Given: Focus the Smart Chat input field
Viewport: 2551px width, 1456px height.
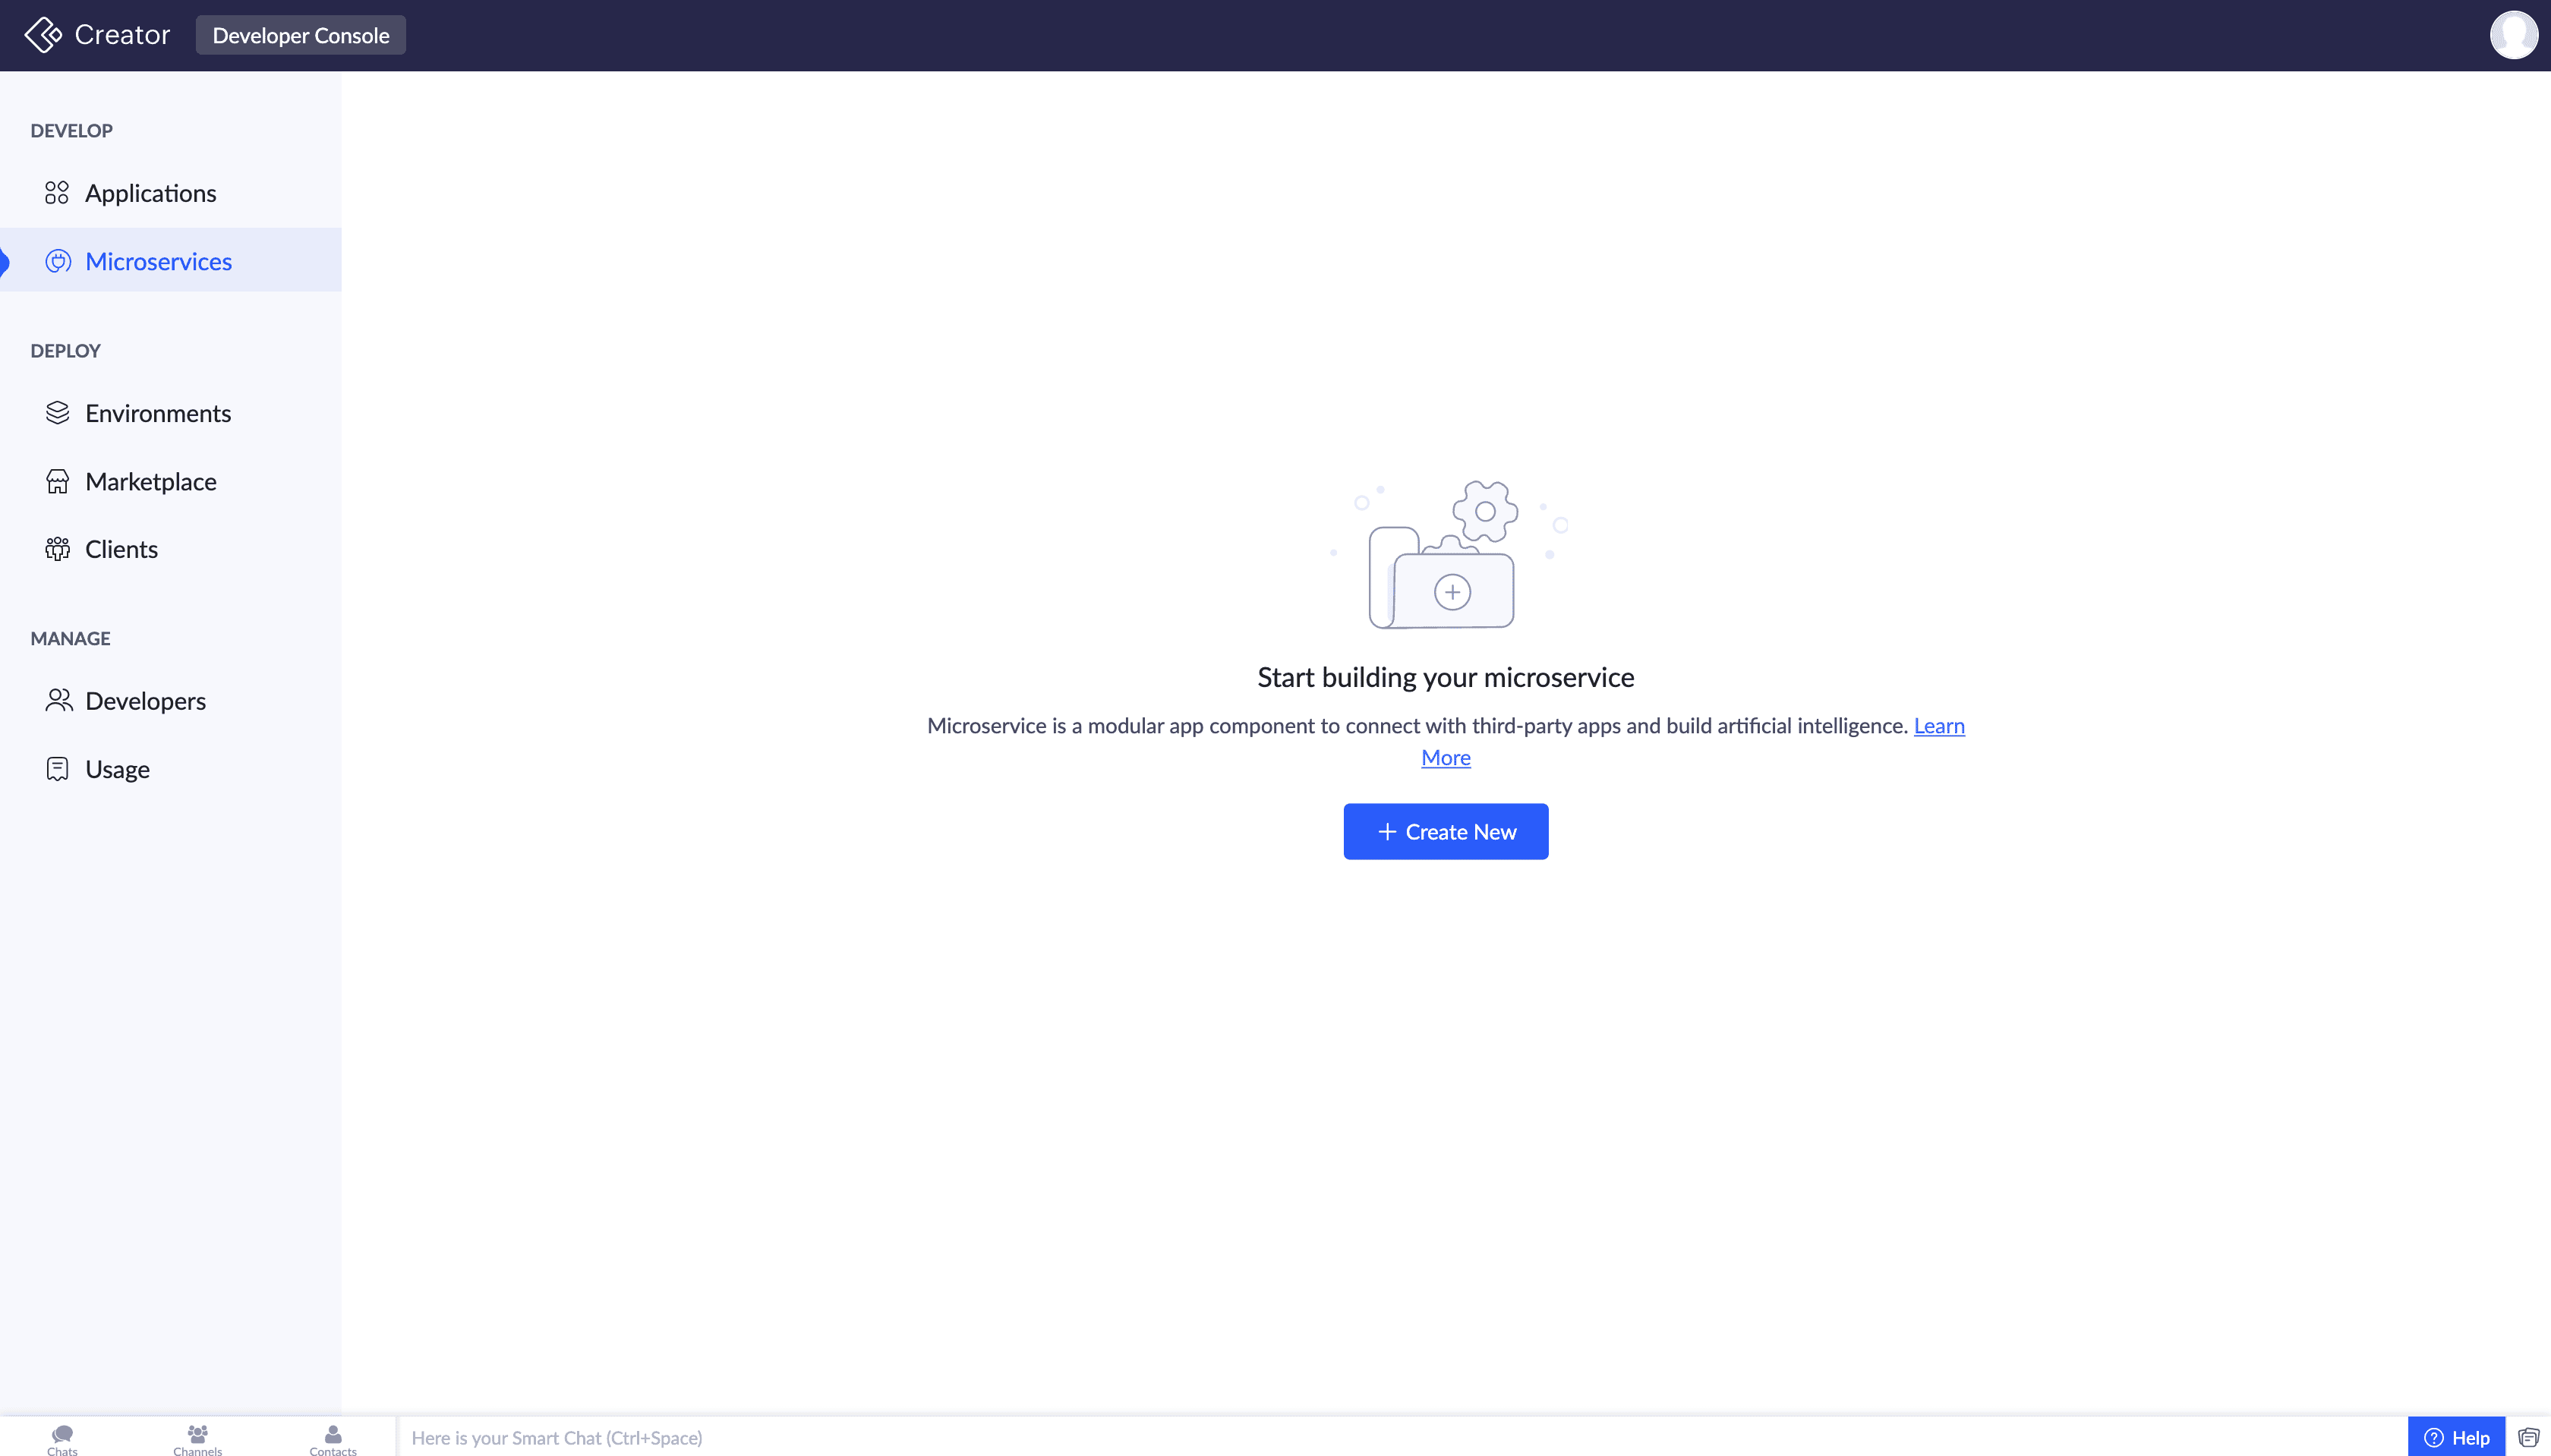Looking at the screenshot, I should click(x=1400, y=1437).
